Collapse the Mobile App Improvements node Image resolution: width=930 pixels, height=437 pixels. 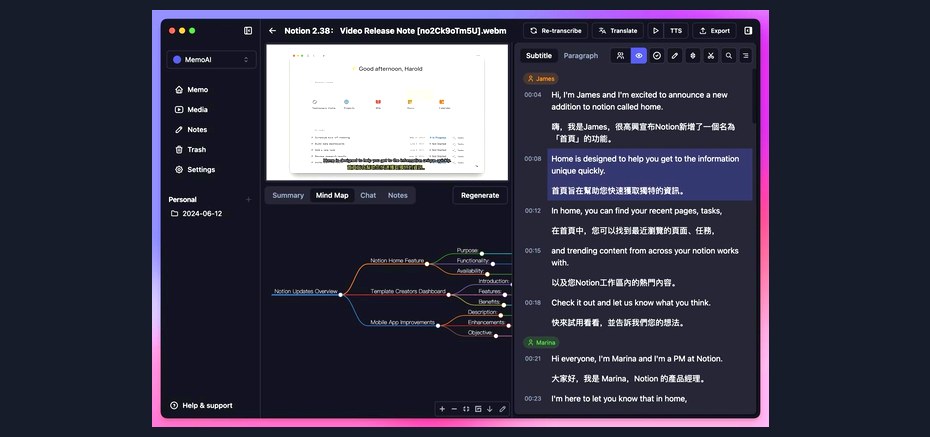coord(438,326)
